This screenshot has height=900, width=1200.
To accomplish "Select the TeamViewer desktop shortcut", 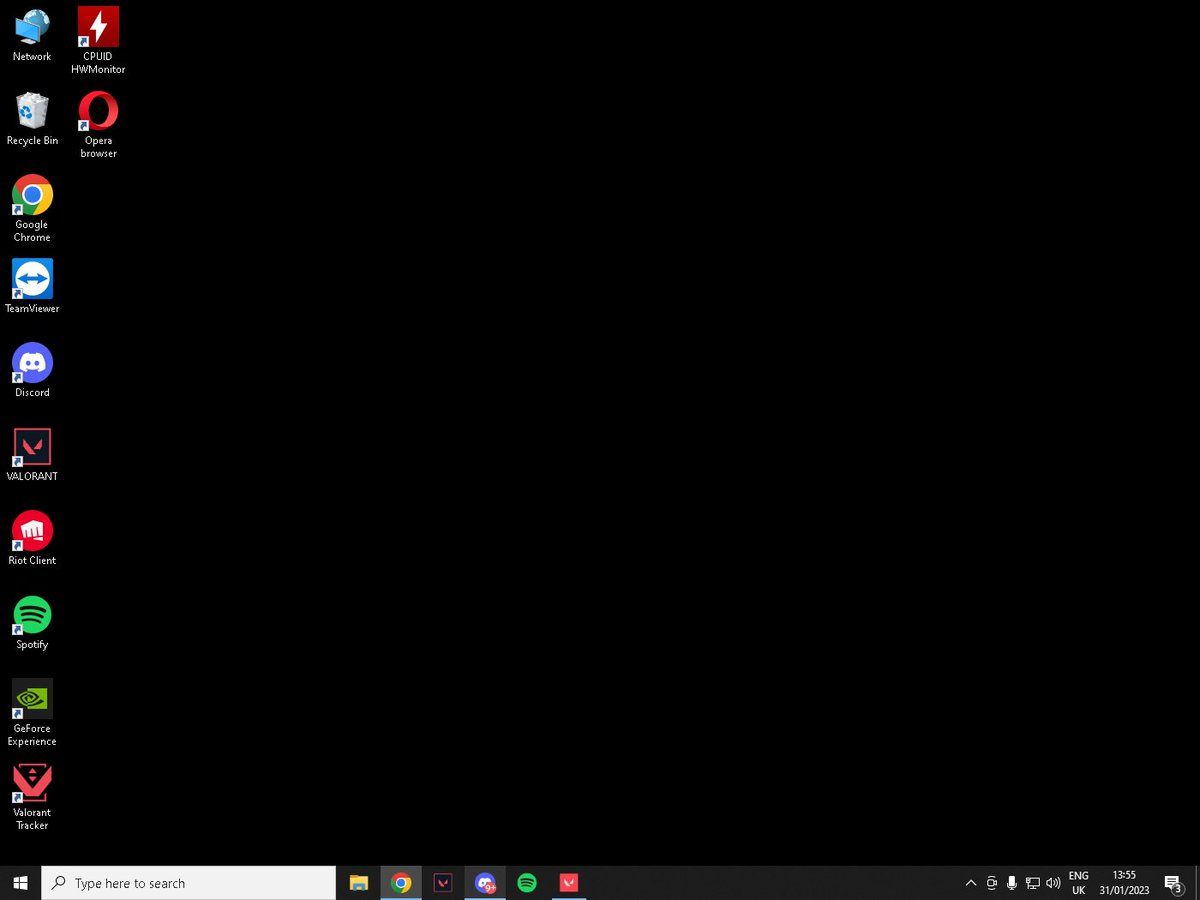I will point(32,287).
